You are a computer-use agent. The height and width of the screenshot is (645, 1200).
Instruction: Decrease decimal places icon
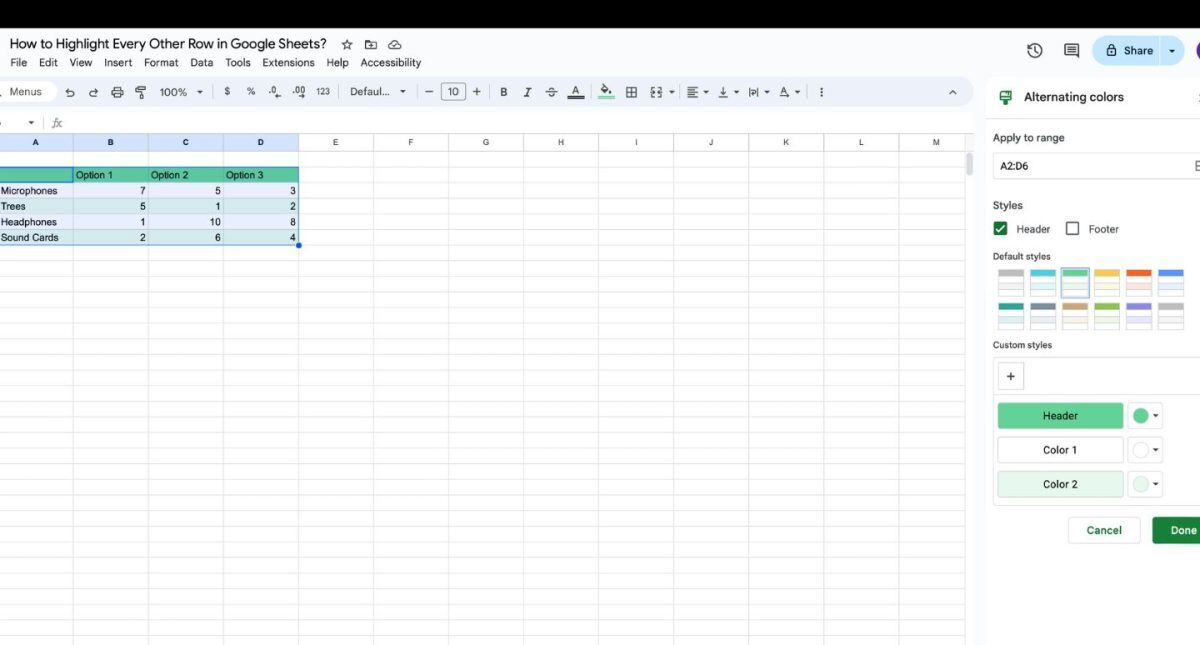click(x=275, y=91)
